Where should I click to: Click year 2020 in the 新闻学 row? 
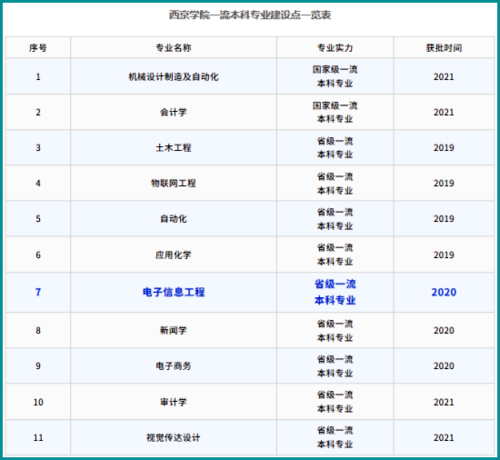pos(444,330)
